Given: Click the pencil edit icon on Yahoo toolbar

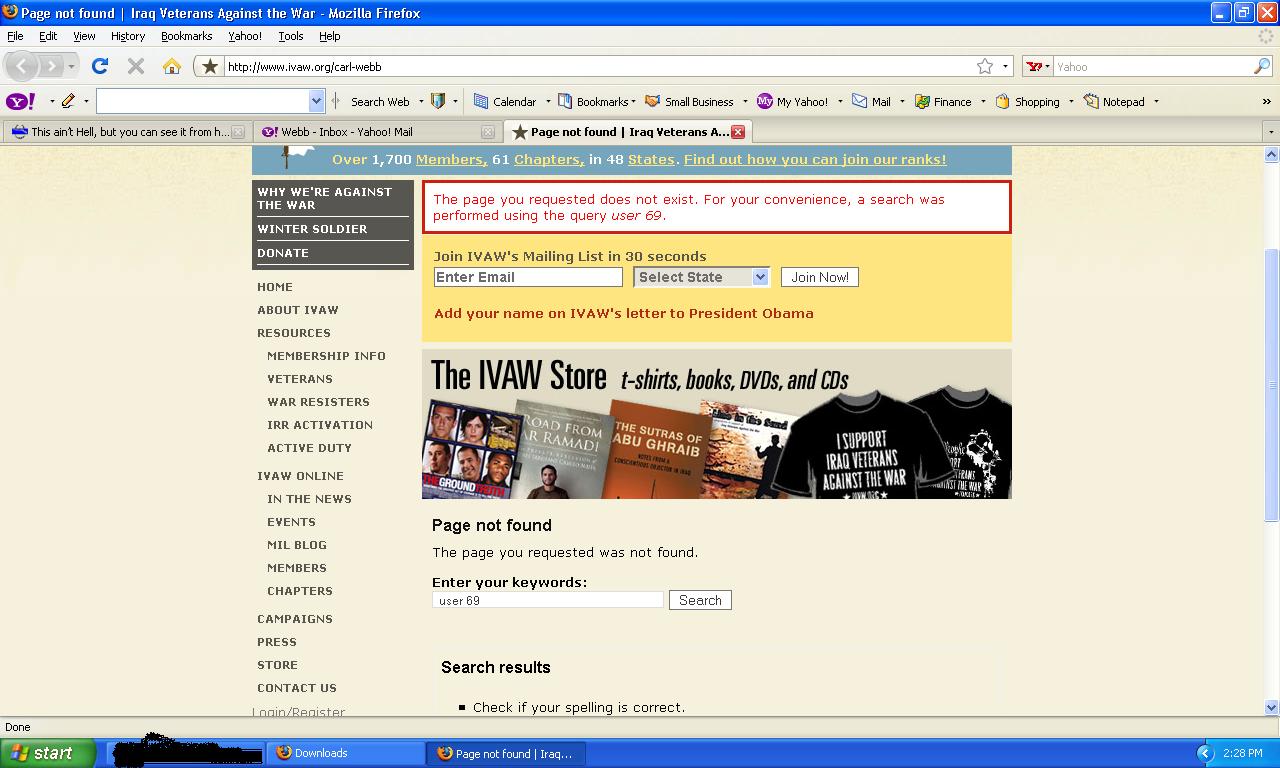Looking at the screenshot, I should (70, 101).
